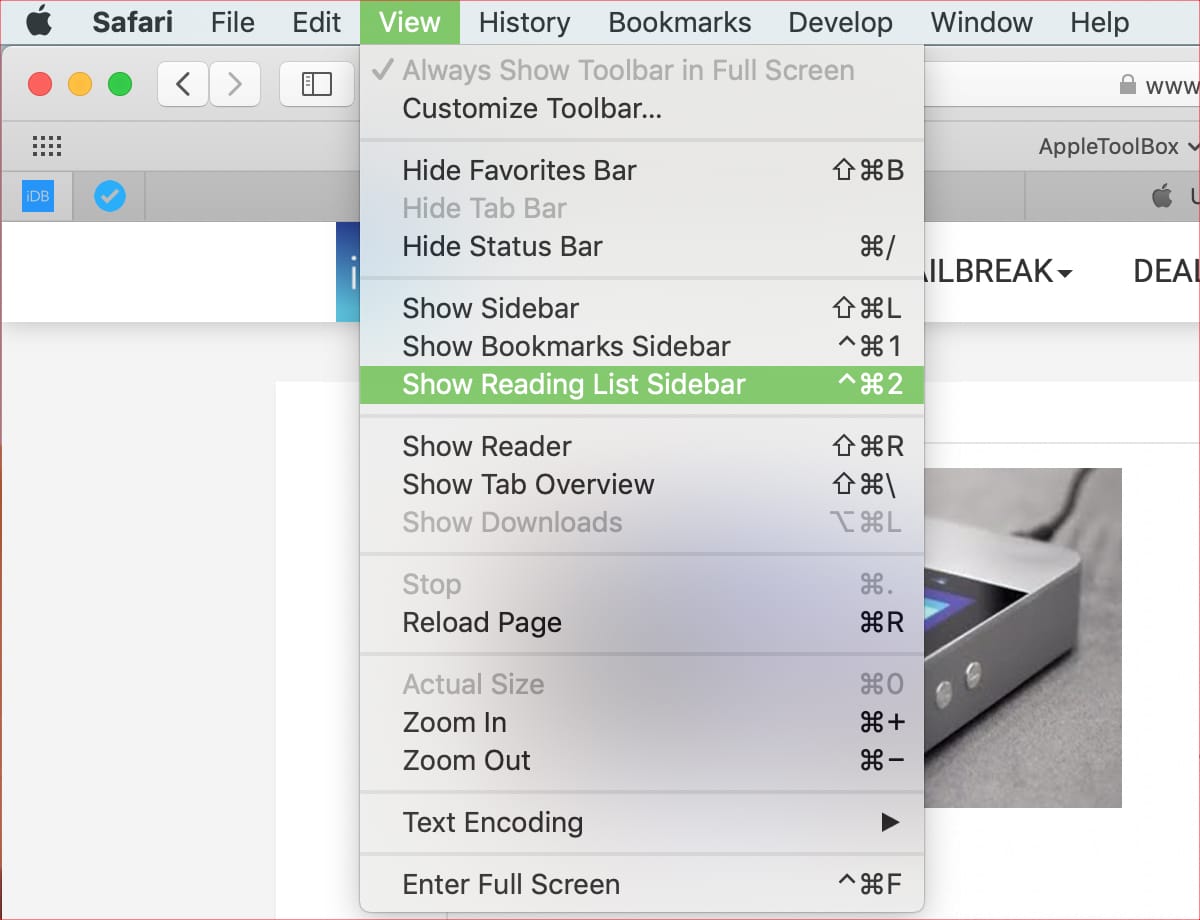Select Zoom Out
Viewport: 1200px width, 920px height.
click(642, 760)
